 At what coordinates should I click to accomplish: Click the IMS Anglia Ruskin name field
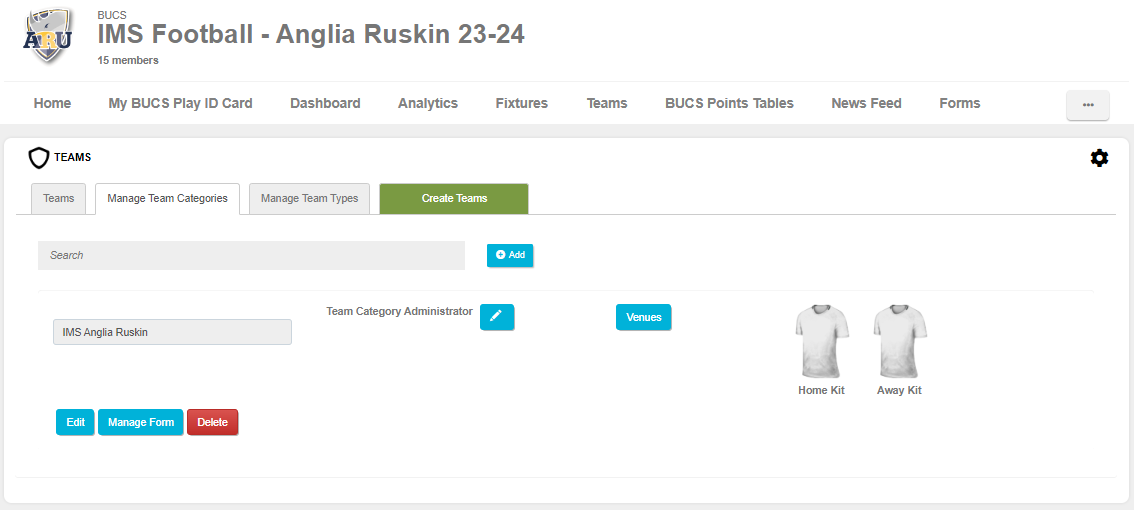[172, 332]
